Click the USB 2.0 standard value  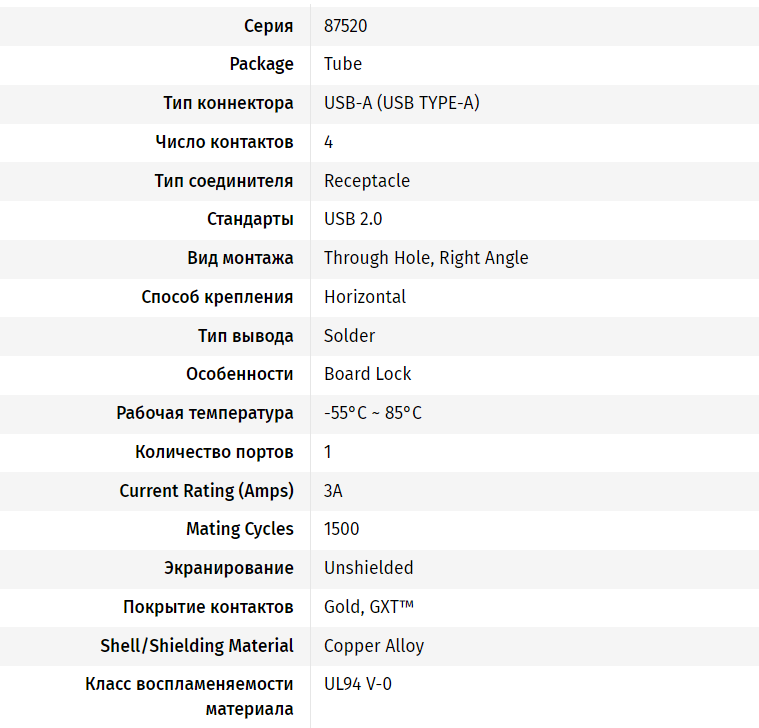pos(353,219)
